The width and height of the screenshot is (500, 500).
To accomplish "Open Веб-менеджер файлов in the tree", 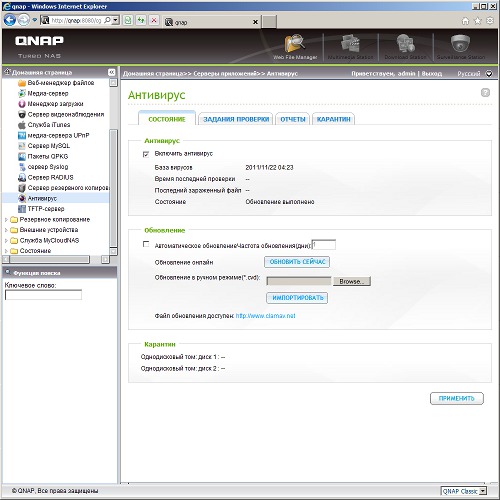I will (61, 83).
